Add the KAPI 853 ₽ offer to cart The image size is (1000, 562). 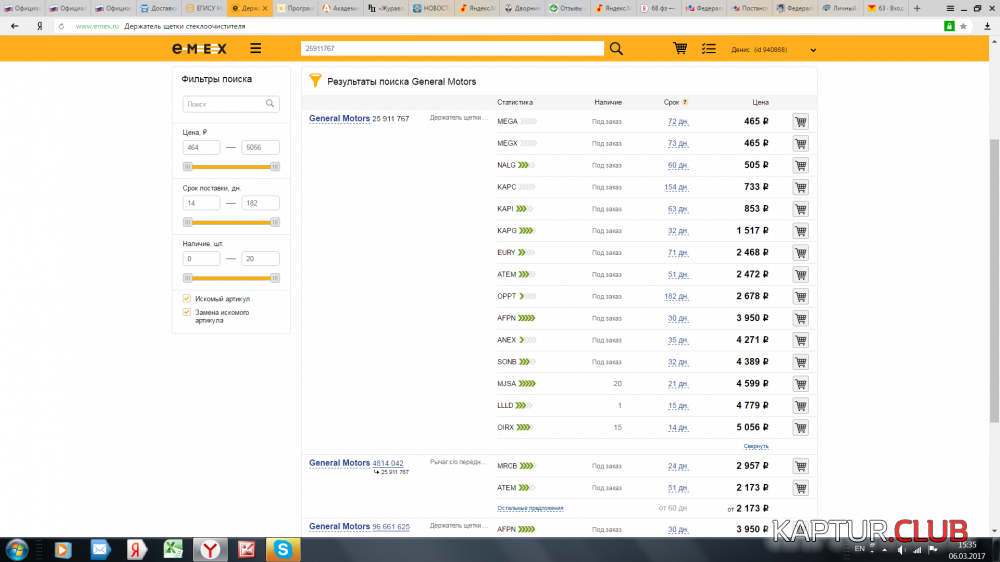tap(800, 209)
